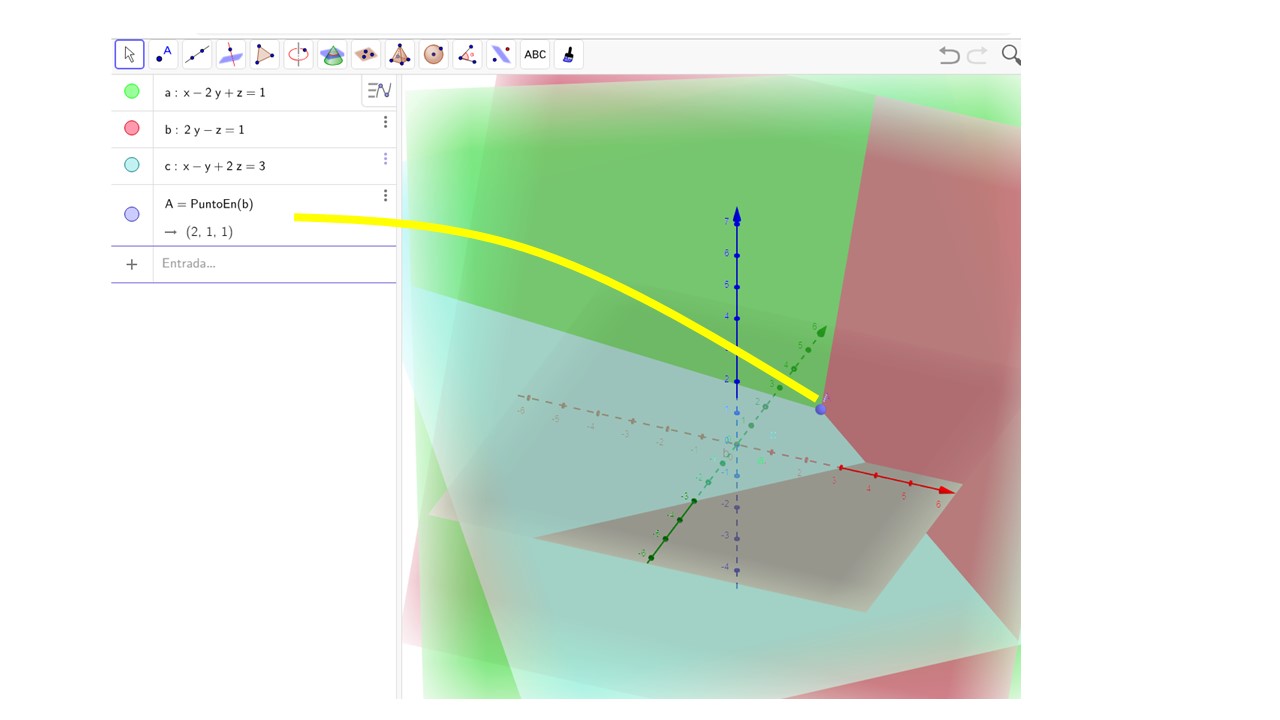Select equation a: x − 2y + z = 1
Viewport: 1280px width, 720px height.
coord(215,92)
